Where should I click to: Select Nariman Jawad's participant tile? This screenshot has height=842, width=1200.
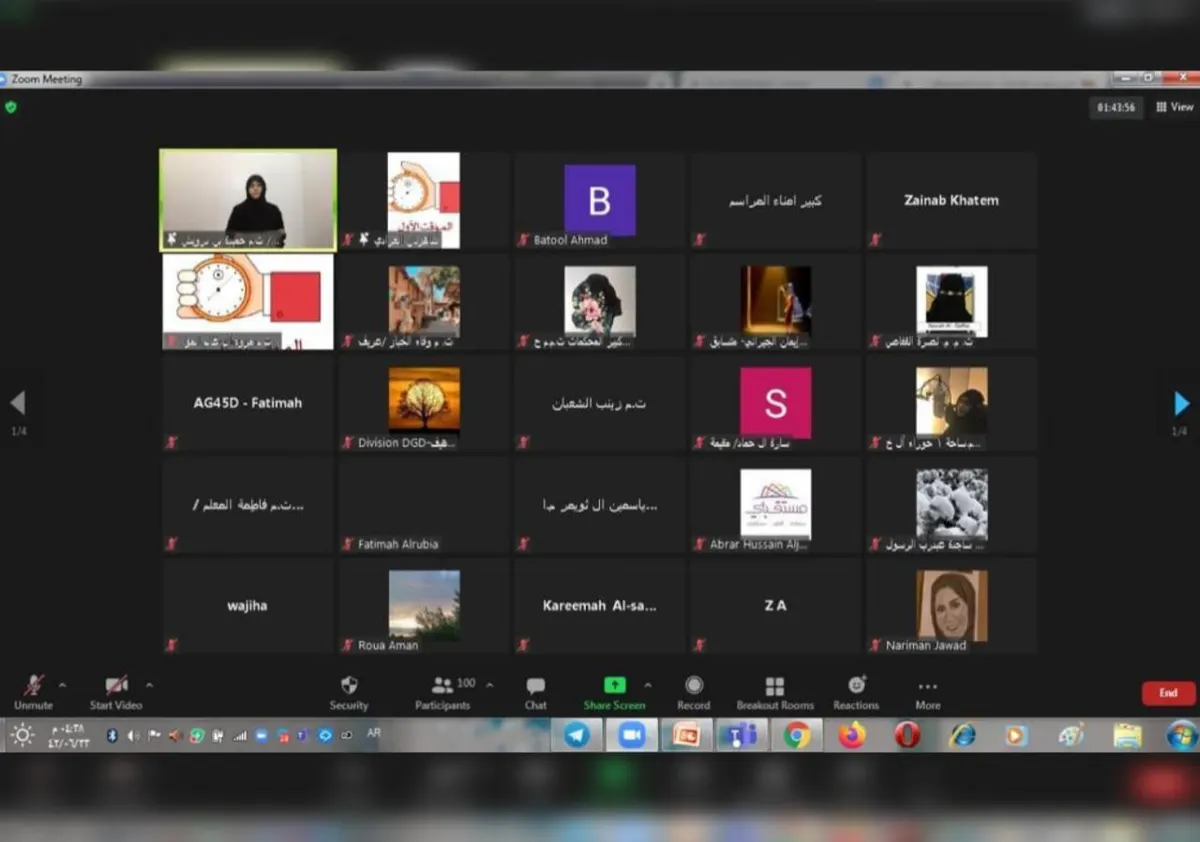tap(951, 606)
